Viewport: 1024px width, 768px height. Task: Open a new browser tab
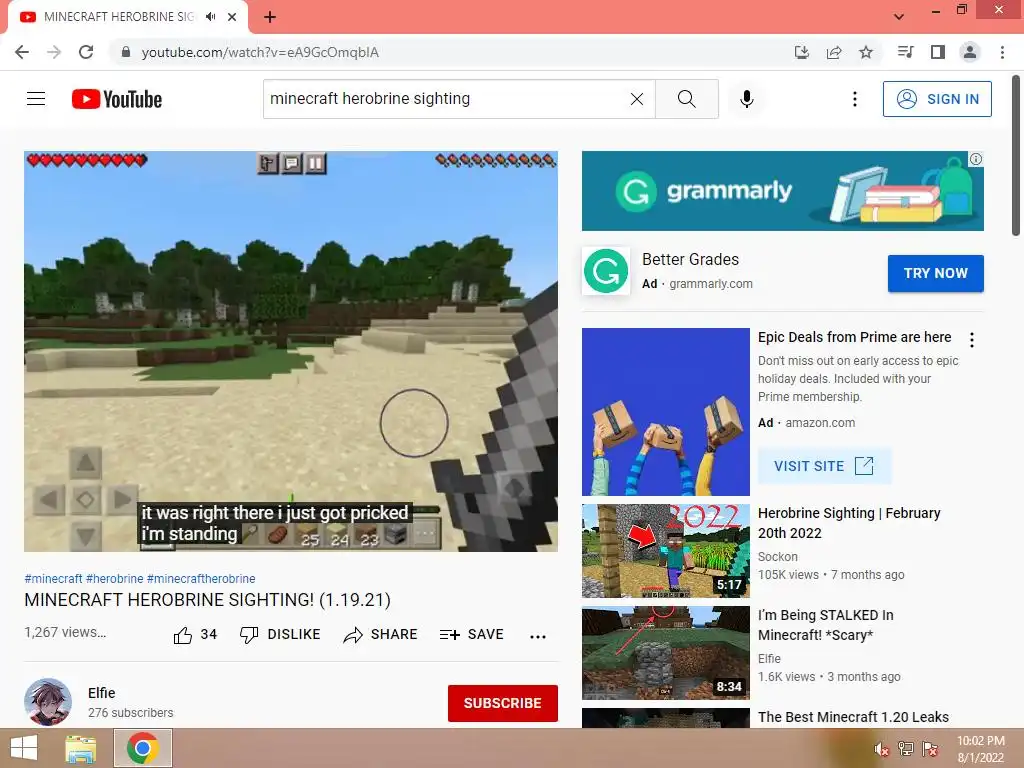click(x=270, y=17)
